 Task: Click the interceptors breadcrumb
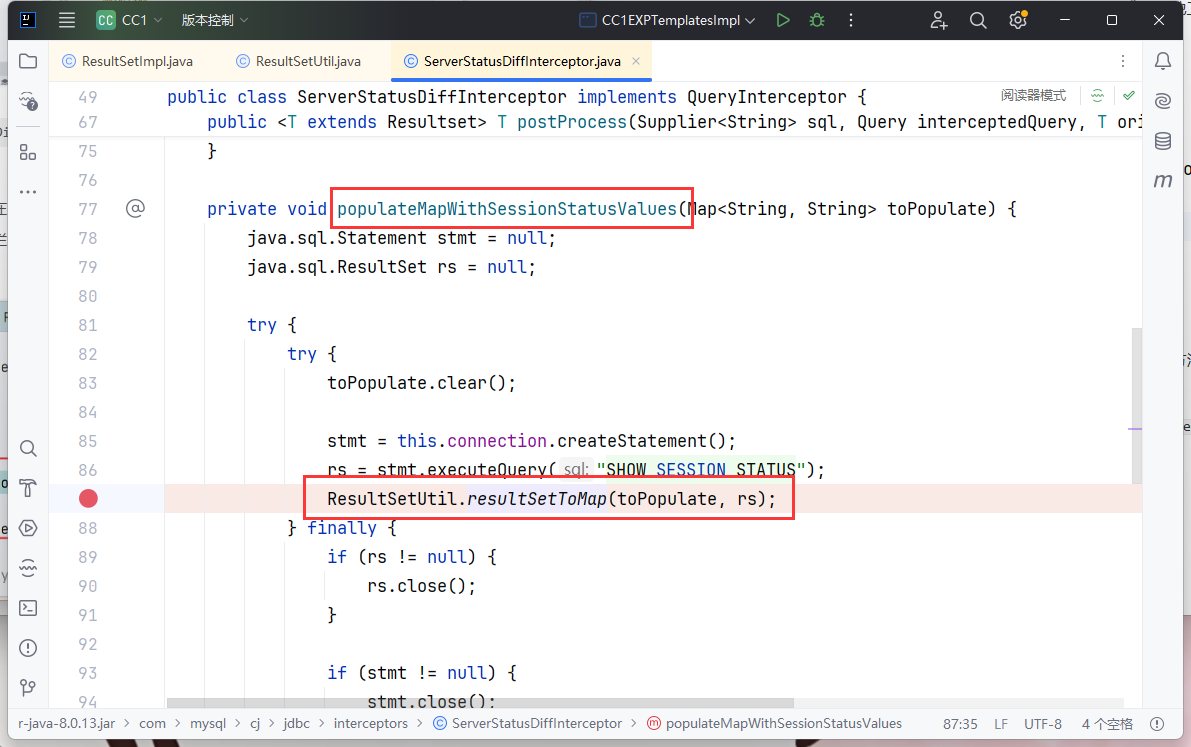370,723
